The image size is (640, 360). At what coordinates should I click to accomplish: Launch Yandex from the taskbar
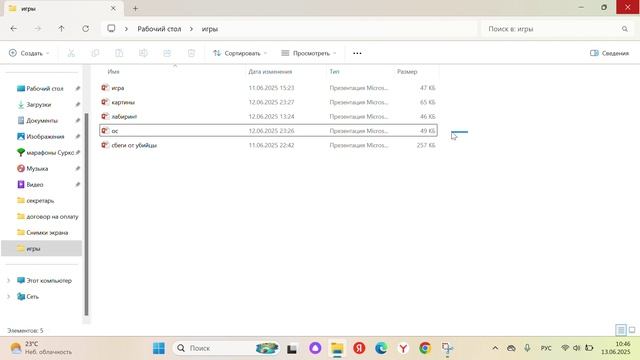pos(359,348)
